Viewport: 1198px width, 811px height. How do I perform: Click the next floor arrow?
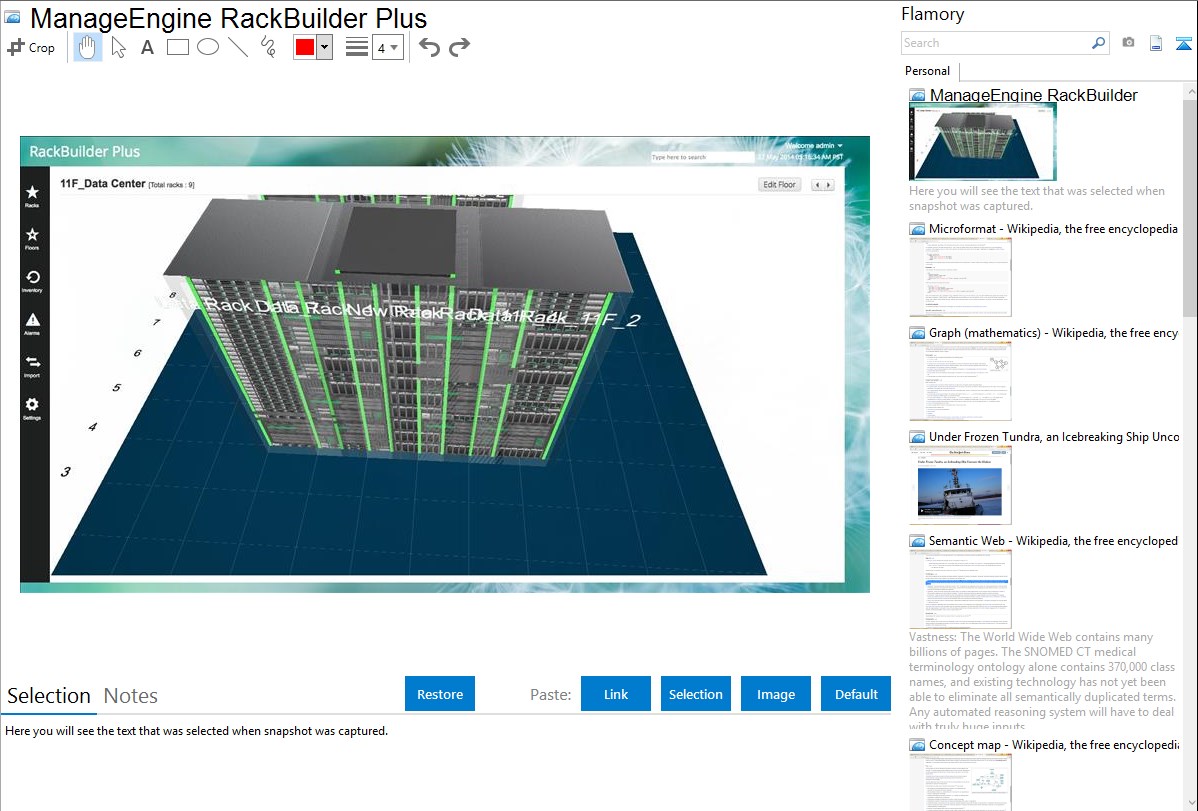click(x=828, y=185)
